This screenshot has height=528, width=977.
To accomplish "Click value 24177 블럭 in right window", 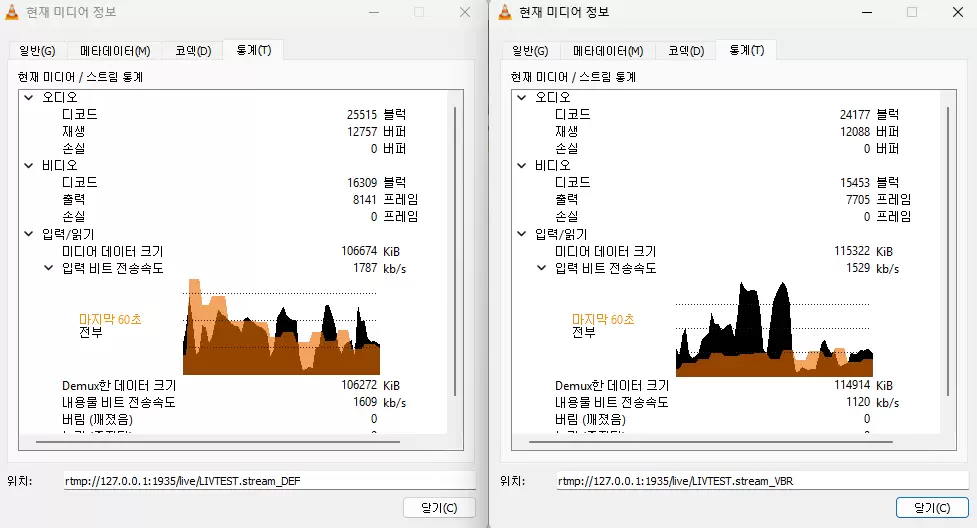I will coord(869,115).
